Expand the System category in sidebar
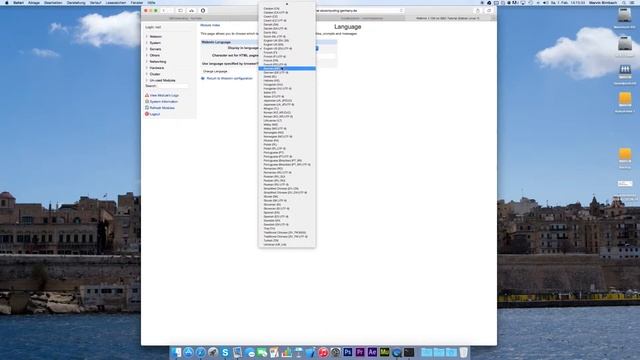Screen dimensions: 640x360 pos(155,43)
